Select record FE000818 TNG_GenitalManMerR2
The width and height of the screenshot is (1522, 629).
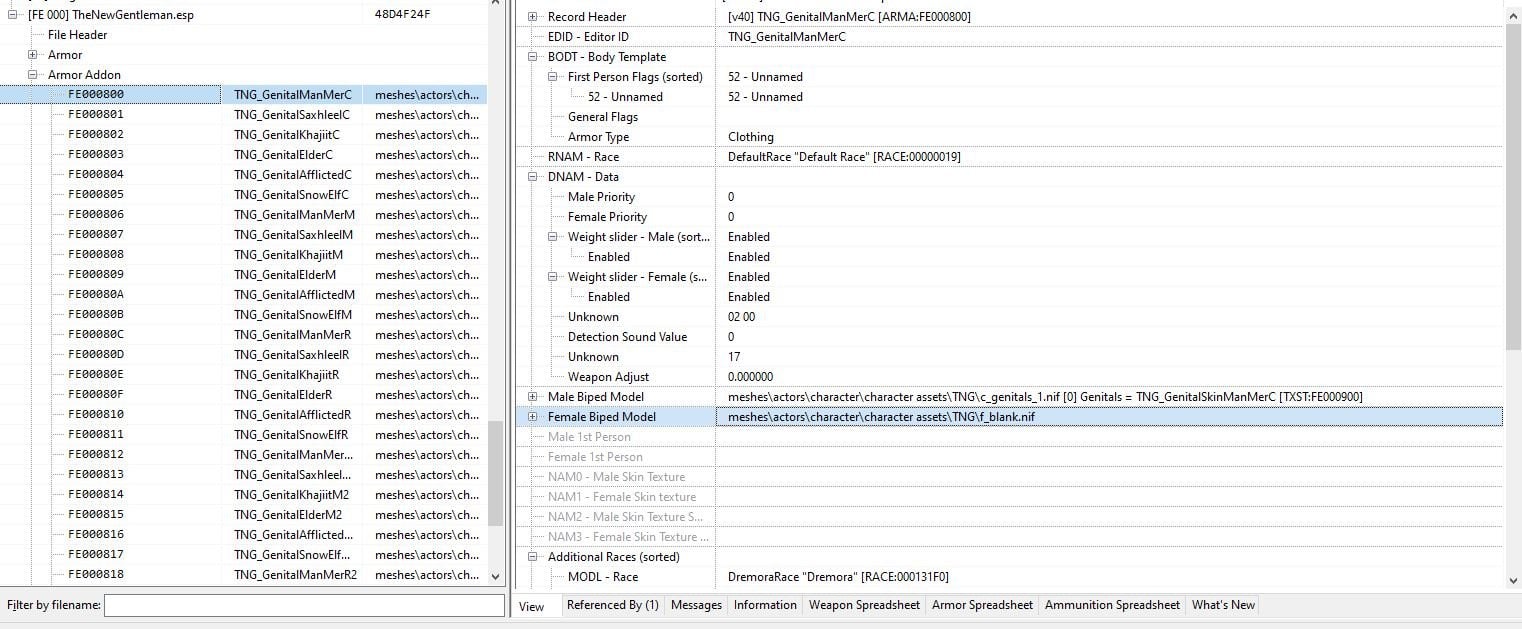pos(244,575)
